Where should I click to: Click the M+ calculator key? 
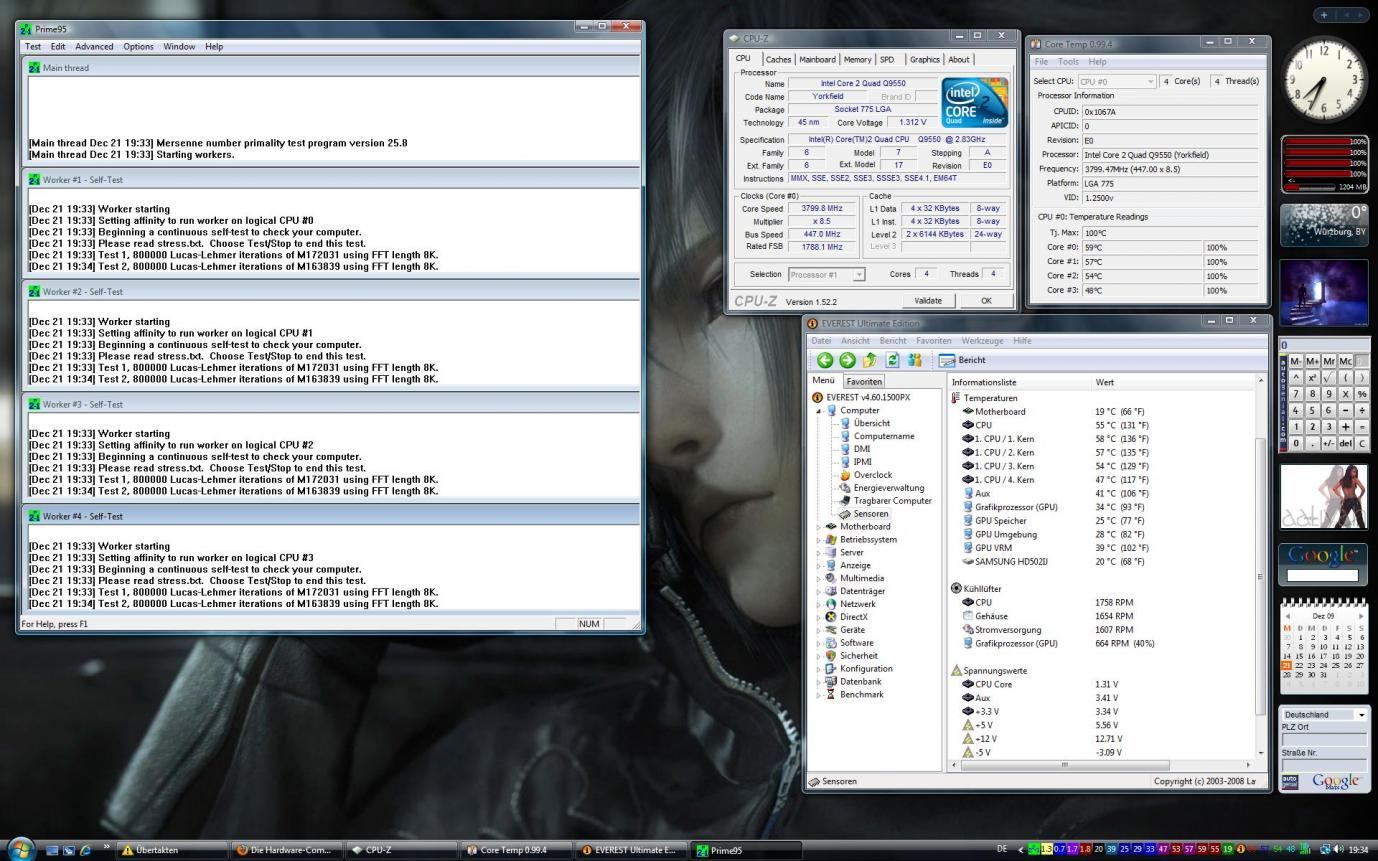pos(1312,361)
